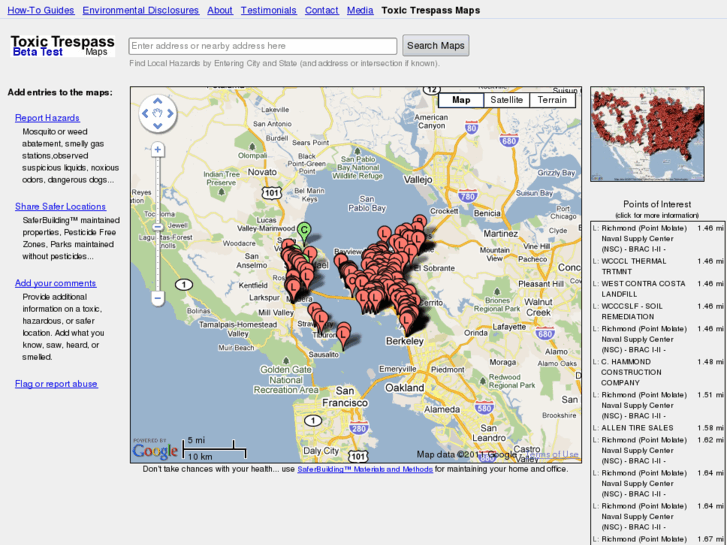Open the Testimonials page
This screenshot has height=545, width=727.
coord(268,10)
